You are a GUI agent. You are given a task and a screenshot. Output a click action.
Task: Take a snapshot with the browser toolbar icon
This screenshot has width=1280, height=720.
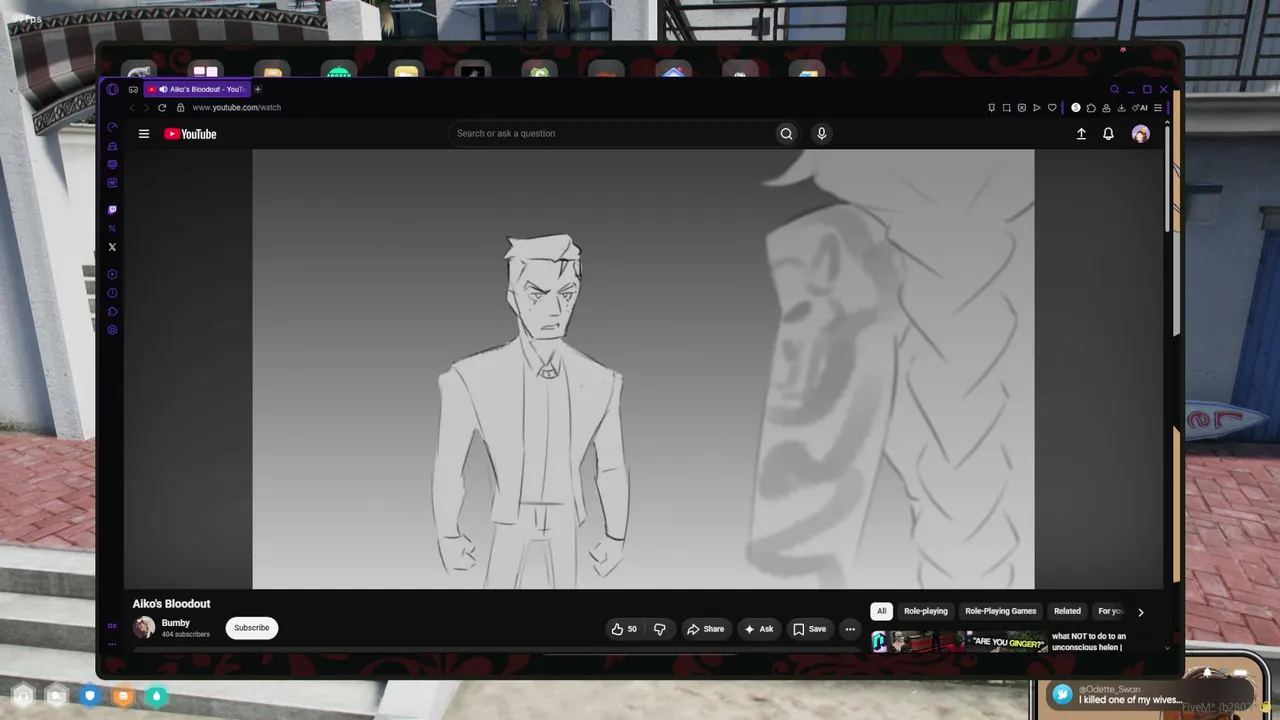[x=1007, y=108]
